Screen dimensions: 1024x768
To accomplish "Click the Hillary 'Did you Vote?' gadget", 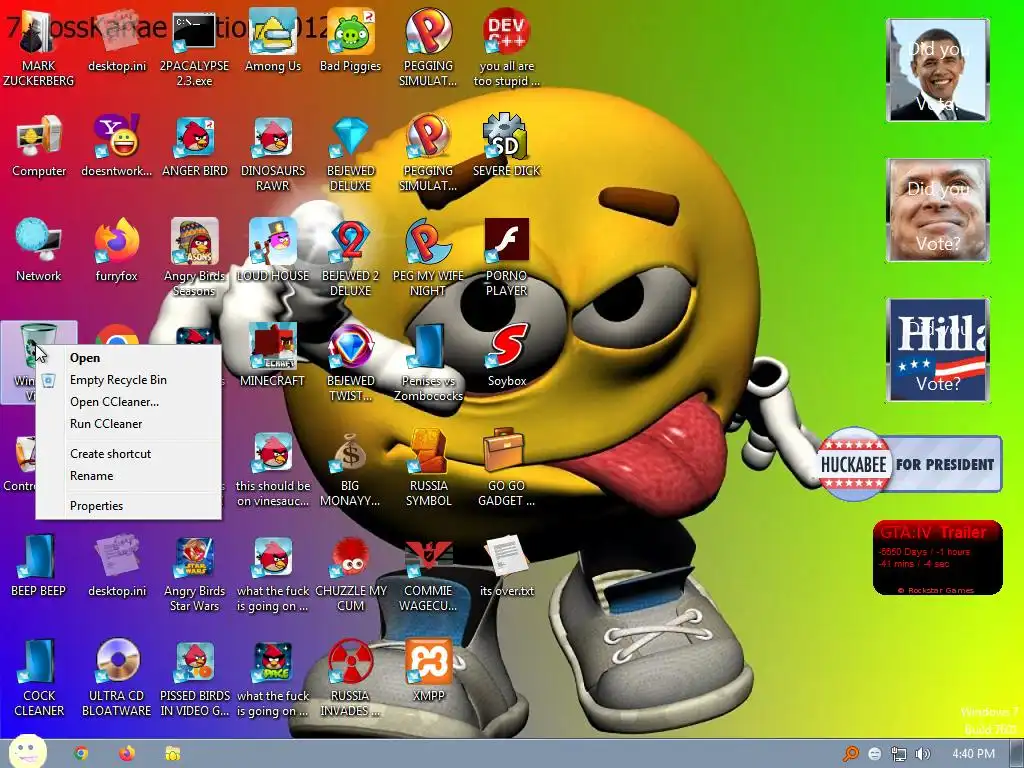I will coord(938,349).
